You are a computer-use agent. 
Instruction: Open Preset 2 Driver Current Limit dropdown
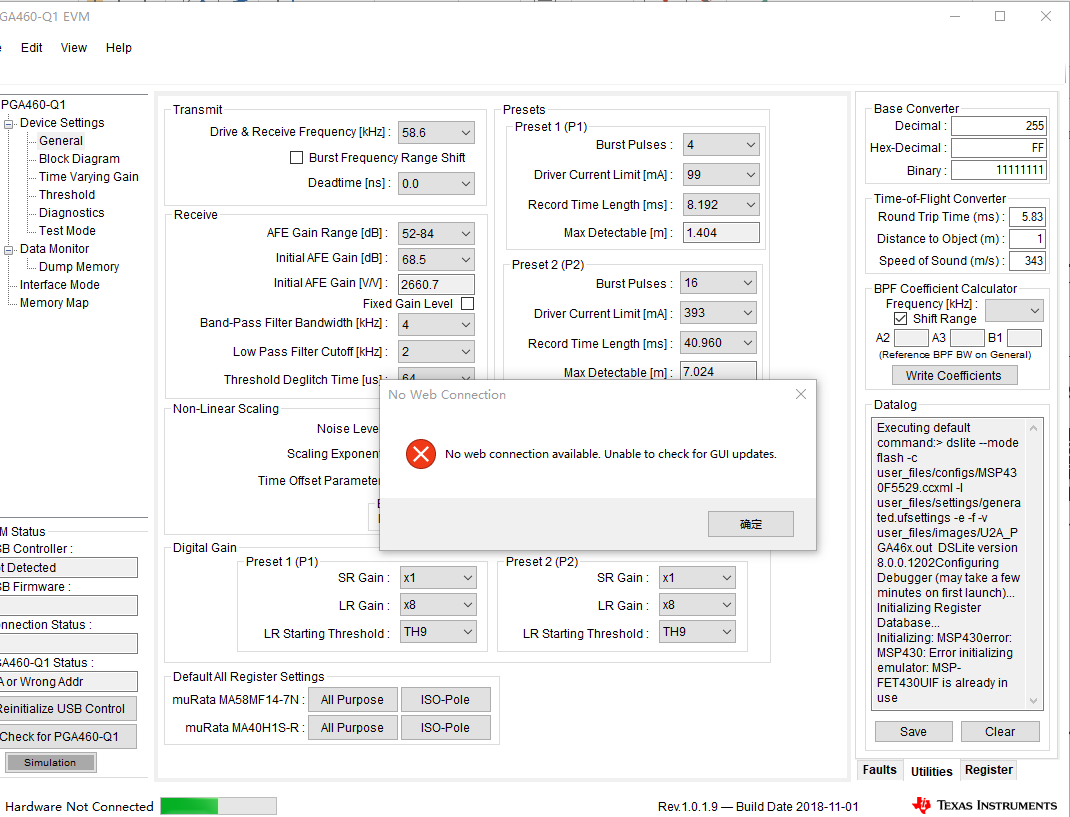(719, 313)
